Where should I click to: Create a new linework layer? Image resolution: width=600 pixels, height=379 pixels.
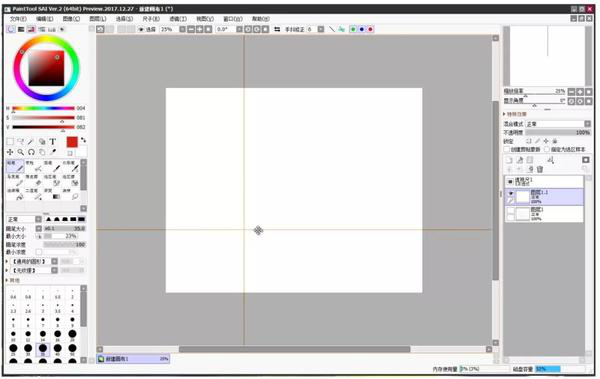pyautogui.click(x=520, y=160)
